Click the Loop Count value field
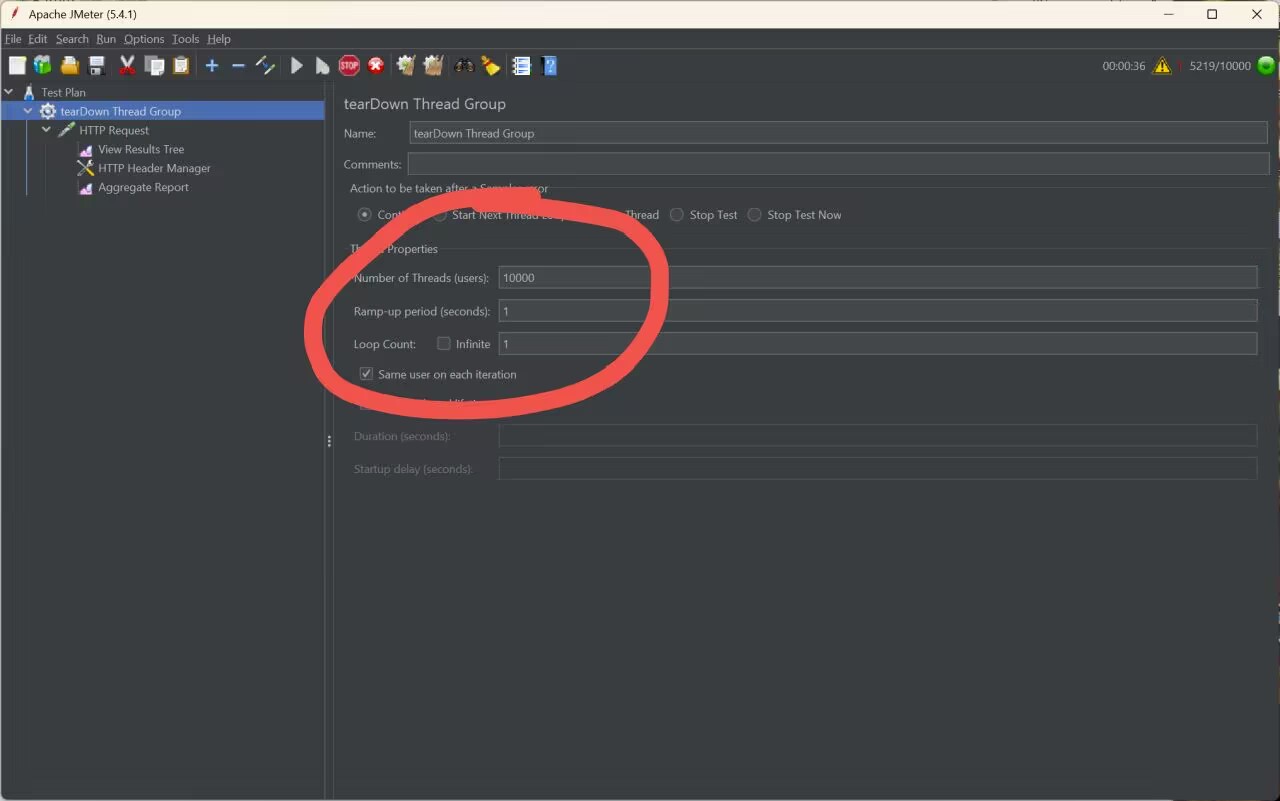Viewport: 1280px width, 801px height. (877, 344)
